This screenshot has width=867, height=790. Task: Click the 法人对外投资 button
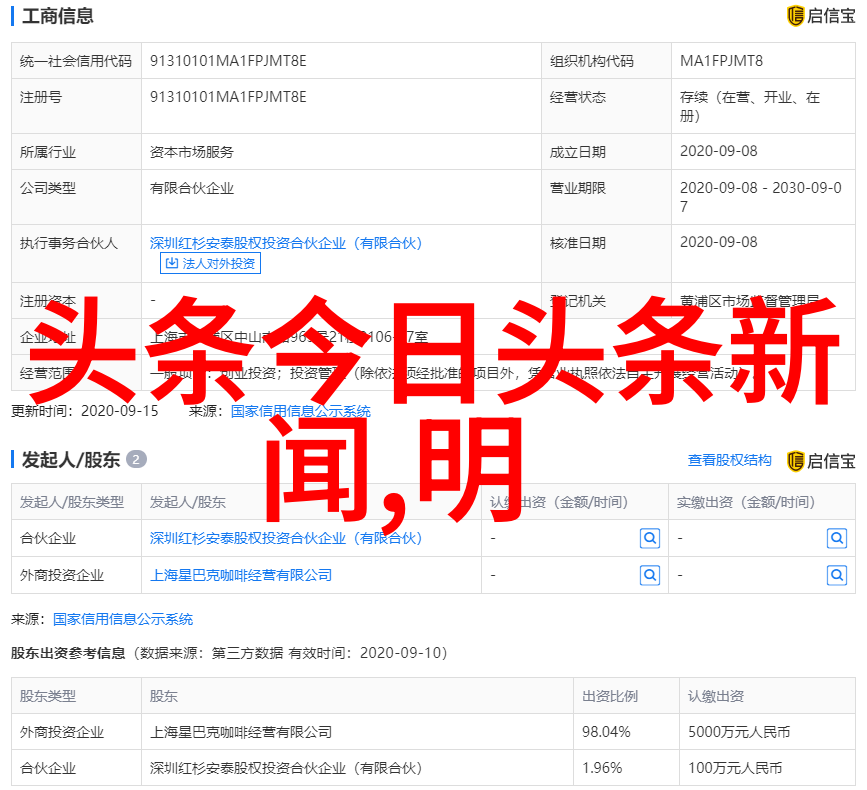click(x=210, y=263)
